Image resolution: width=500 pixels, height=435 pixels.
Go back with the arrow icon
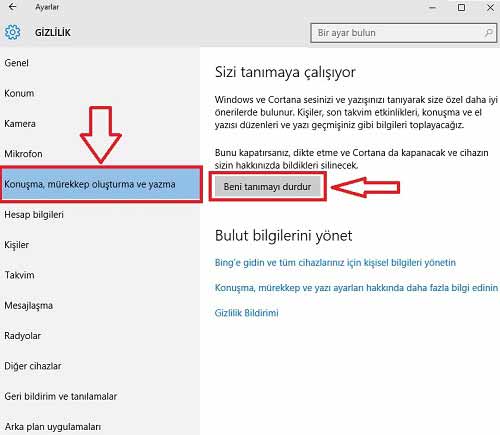(x=12, y=7)
